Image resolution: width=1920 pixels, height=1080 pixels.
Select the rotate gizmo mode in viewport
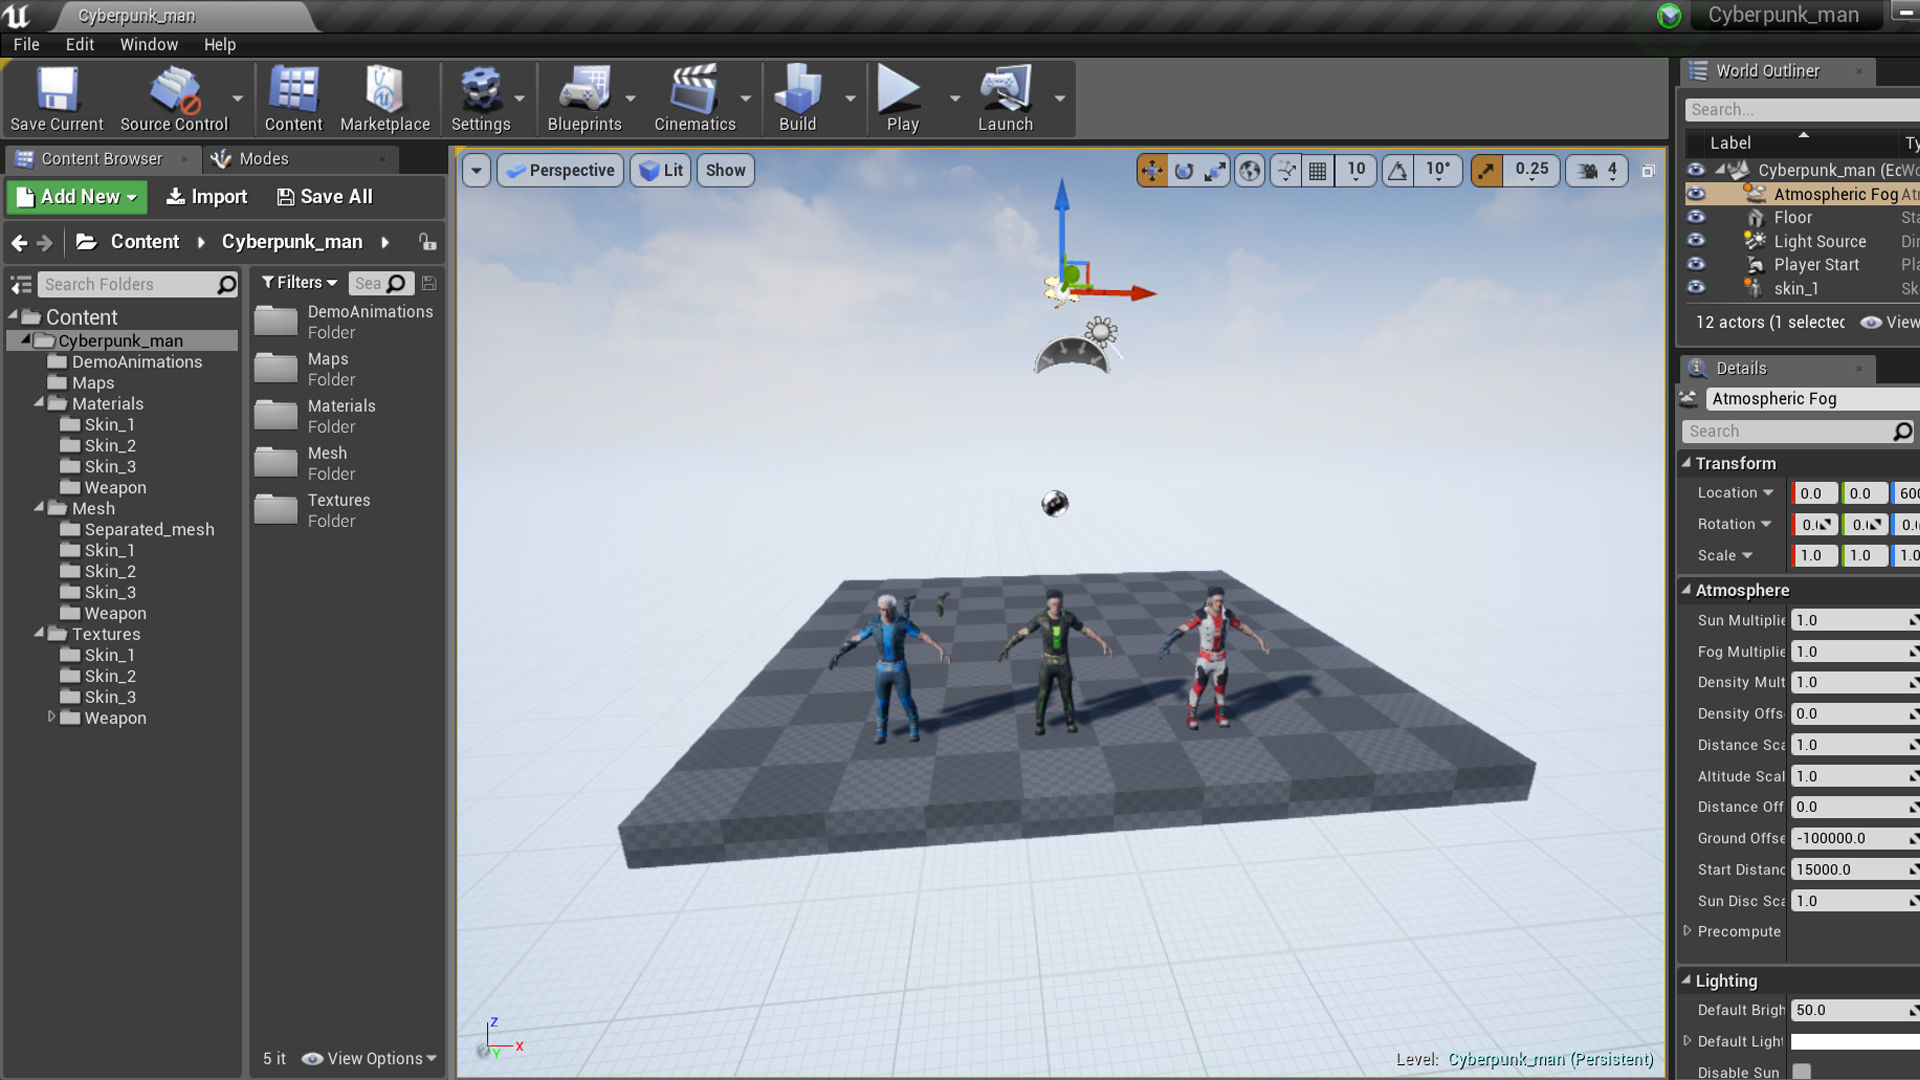pyautogui.click(x=1184, y=171)
